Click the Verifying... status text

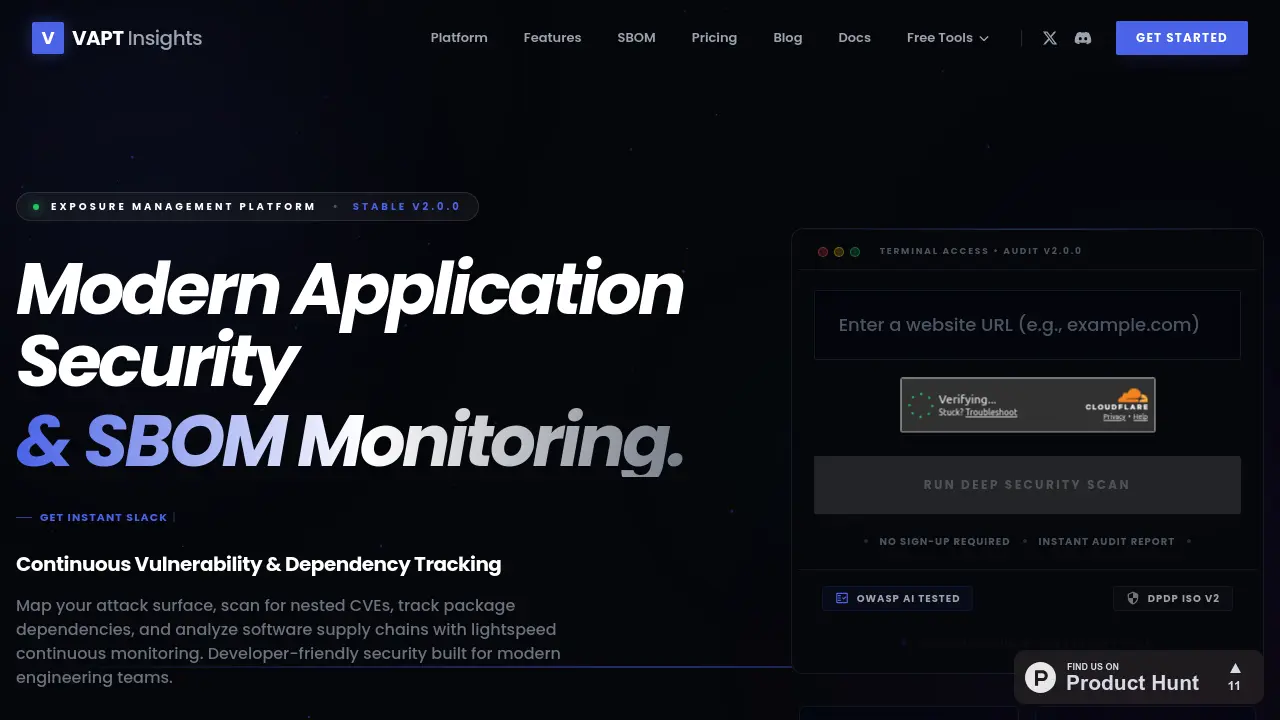[x=967, y=399]
